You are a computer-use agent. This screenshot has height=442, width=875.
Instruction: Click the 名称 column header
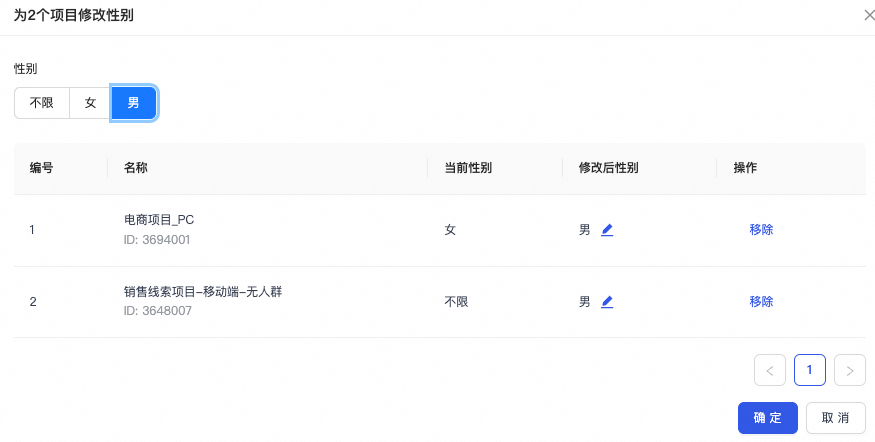(136, 168)
